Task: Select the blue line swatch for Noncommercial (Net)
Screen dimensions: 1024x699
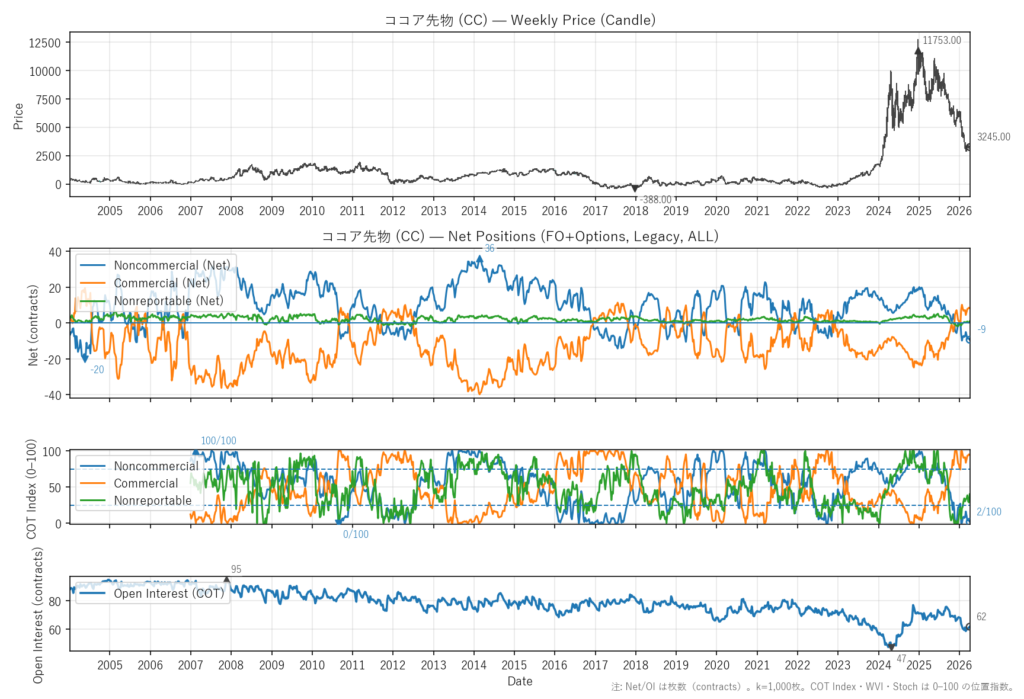Action: tap(94, 265)
